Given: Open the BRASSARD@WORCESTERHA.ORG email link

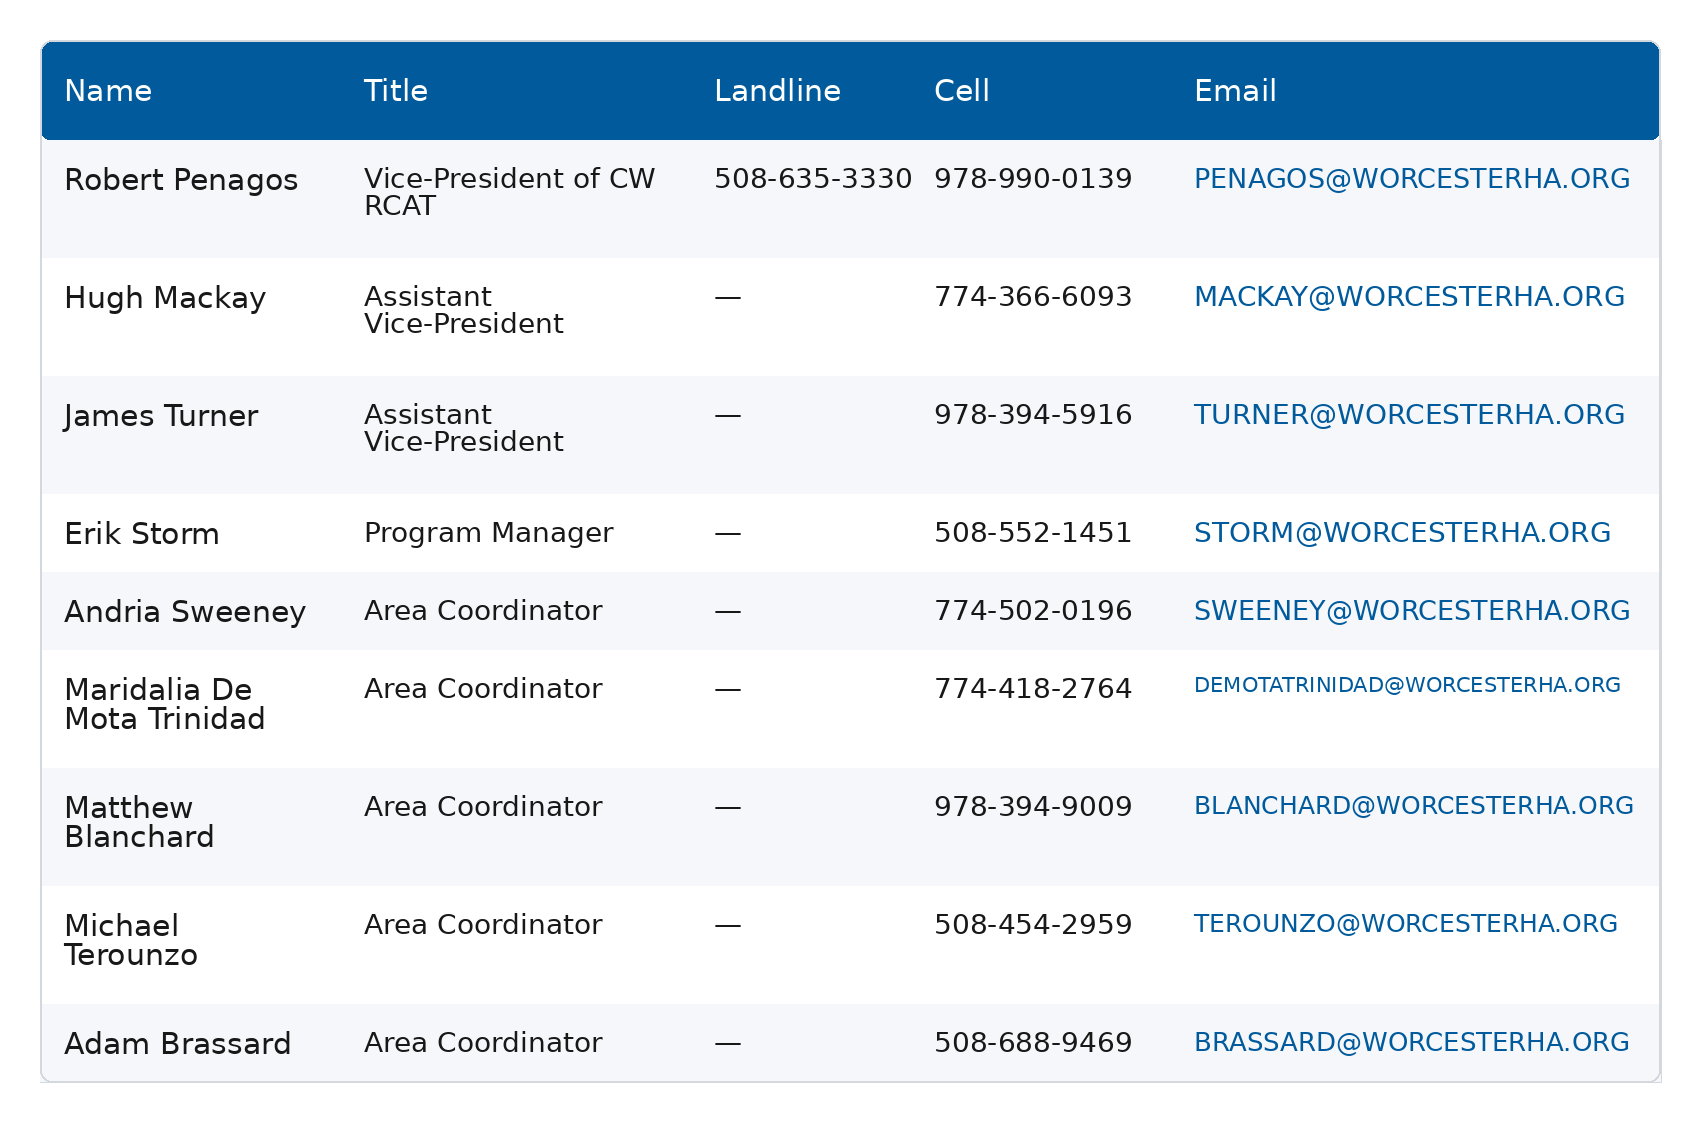Looking at the screenshot, I should pos(1411,1042).
